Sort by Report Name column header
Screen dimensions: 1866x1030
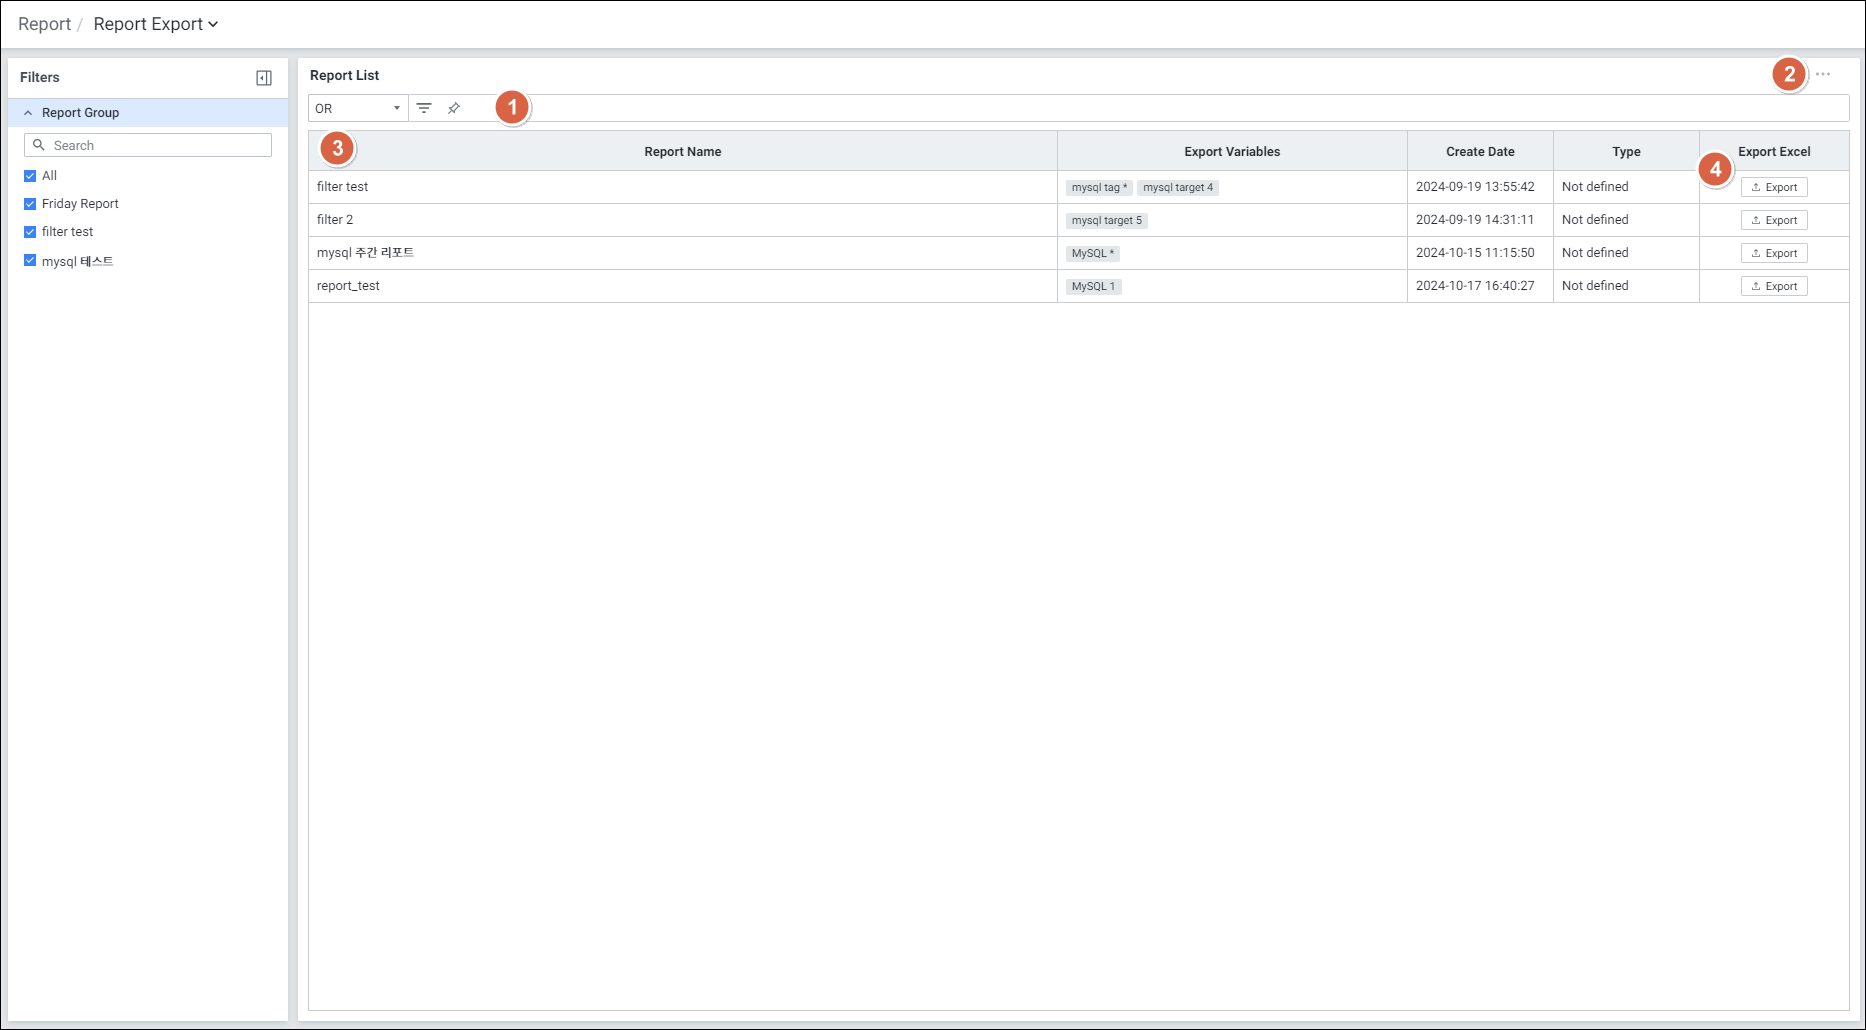coord(682,152)
